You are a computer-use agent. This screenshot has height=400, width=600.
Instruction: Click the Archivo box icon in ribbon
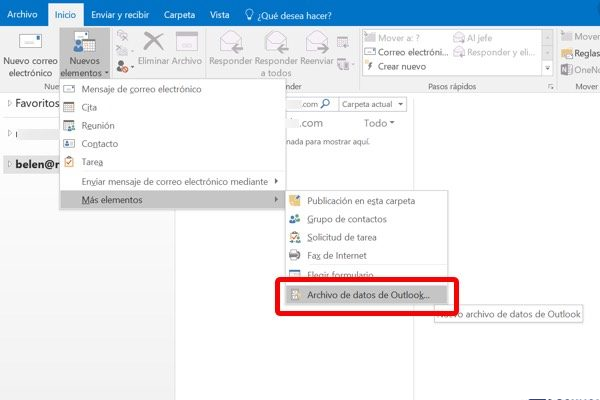pos(187,41)
